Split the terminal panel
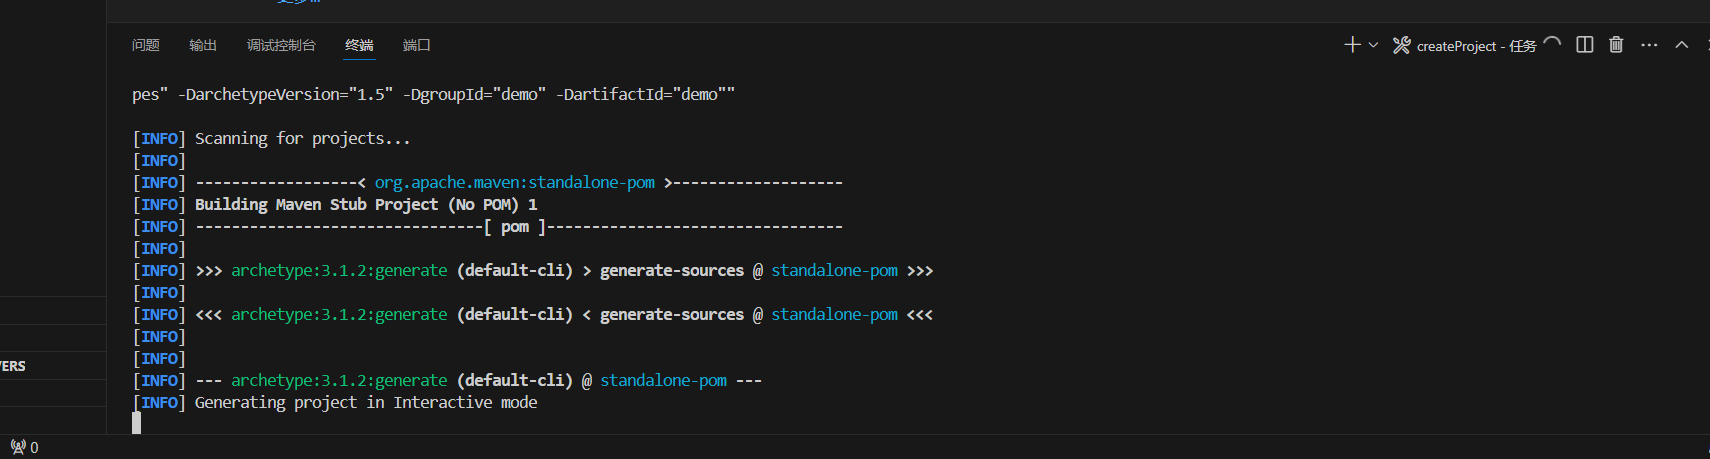 pos(1584,45)
